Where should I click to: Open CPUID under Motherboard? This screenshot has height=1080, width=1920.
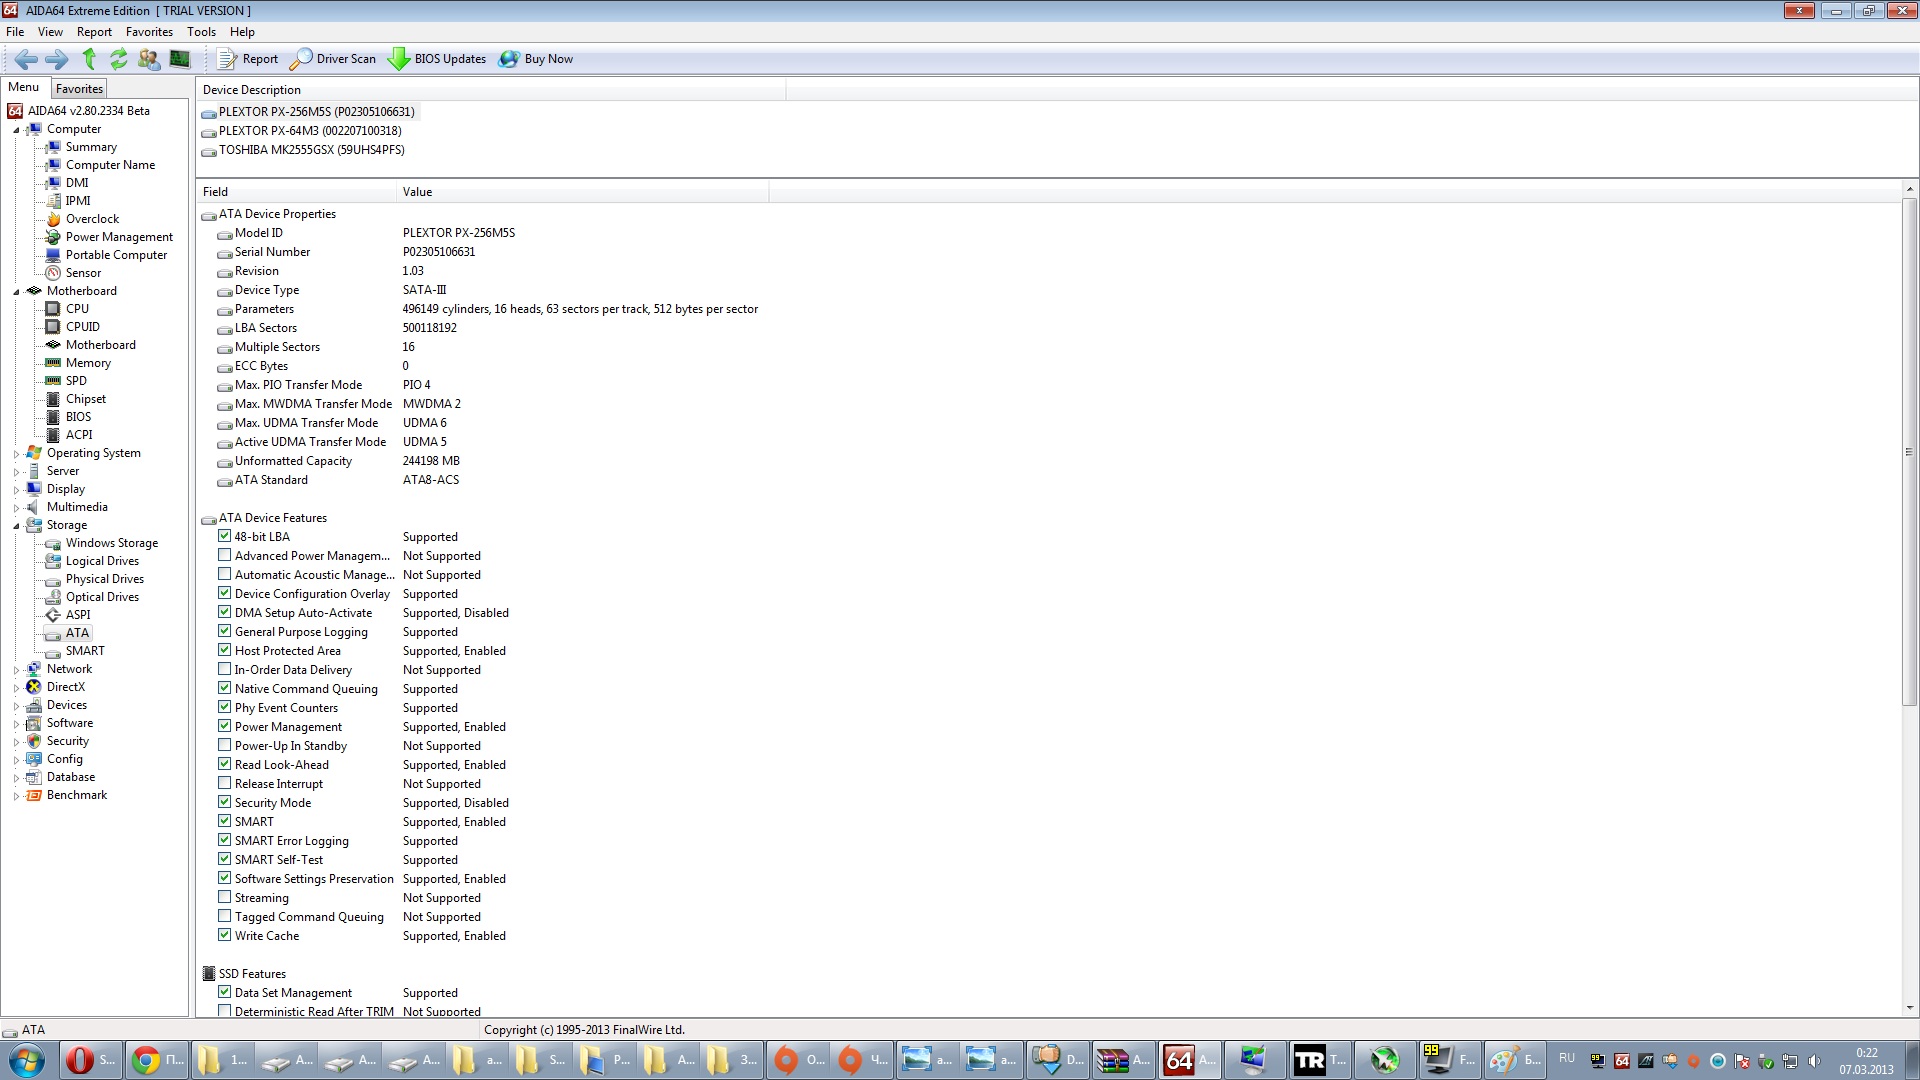pos(82,327)
